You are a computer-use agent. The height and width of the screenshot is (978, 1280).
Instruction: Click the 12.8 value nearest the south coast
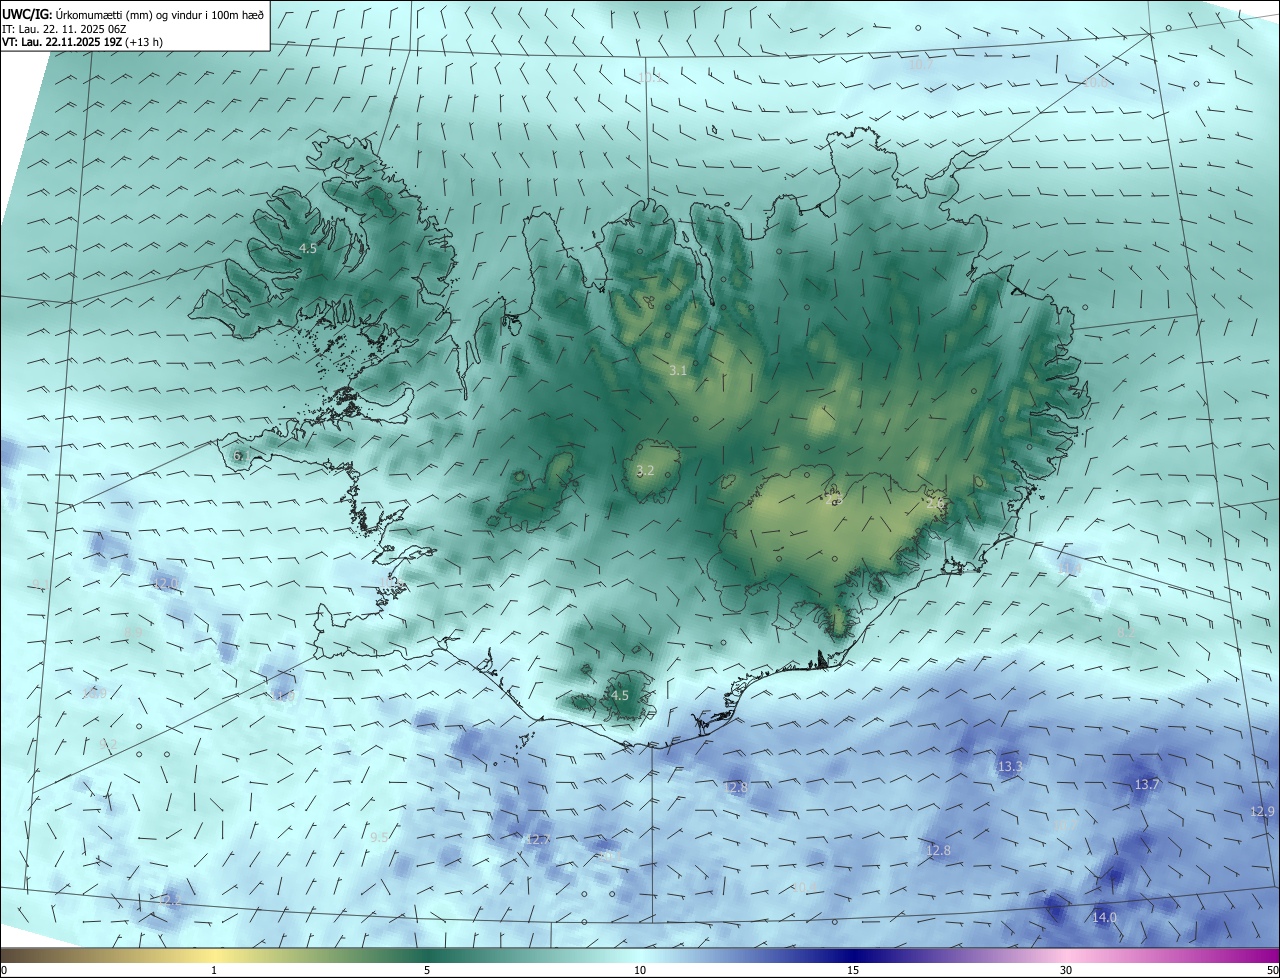(x=735, y=788)
